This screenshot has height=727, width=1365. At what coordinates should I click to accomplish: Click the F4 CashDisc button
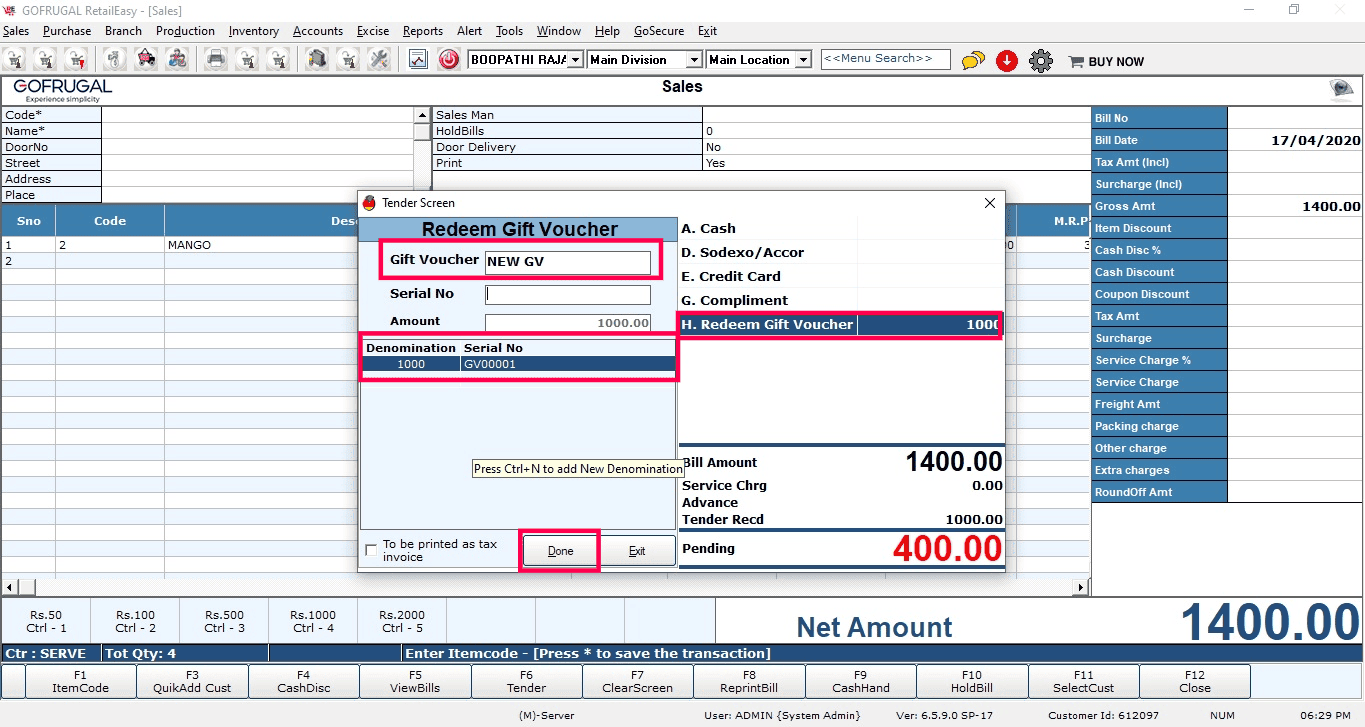pyautogui.click(x=303, y=681)
